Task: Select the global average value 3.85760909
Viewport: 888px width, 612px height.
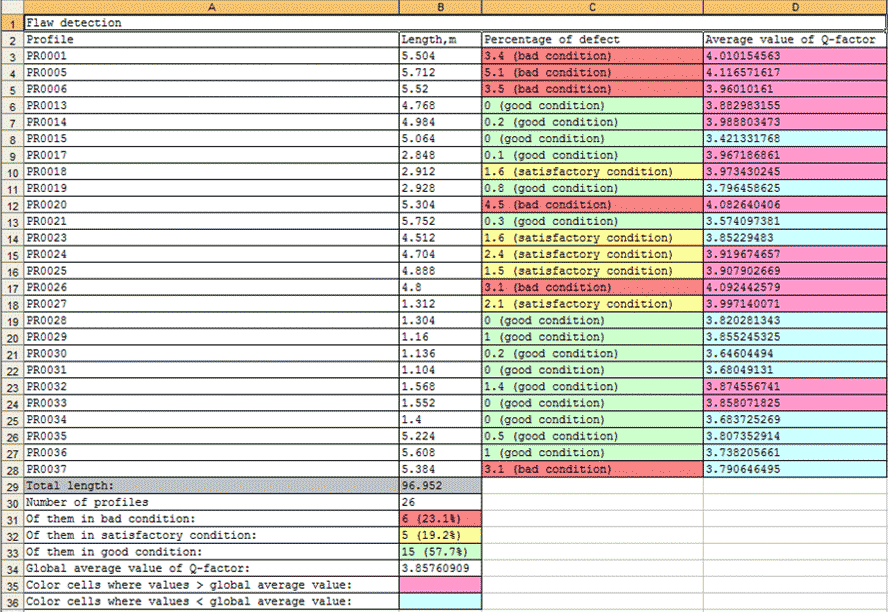Action: coord(439,568)
